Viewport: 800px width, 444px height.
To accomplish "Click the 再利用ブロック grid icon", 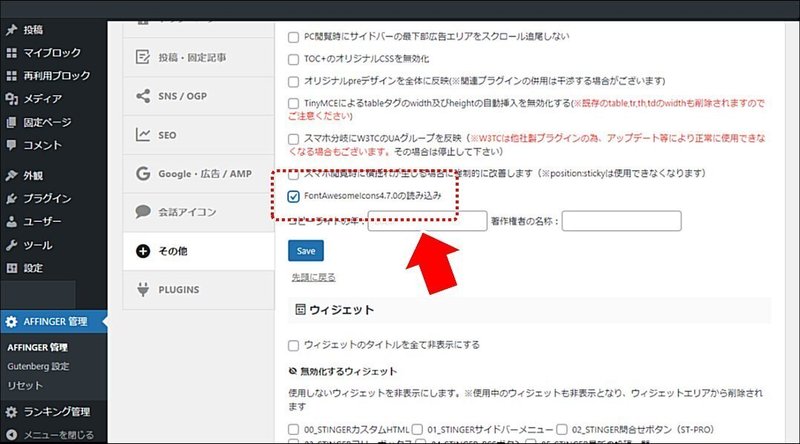I will (x=11, y=76).
